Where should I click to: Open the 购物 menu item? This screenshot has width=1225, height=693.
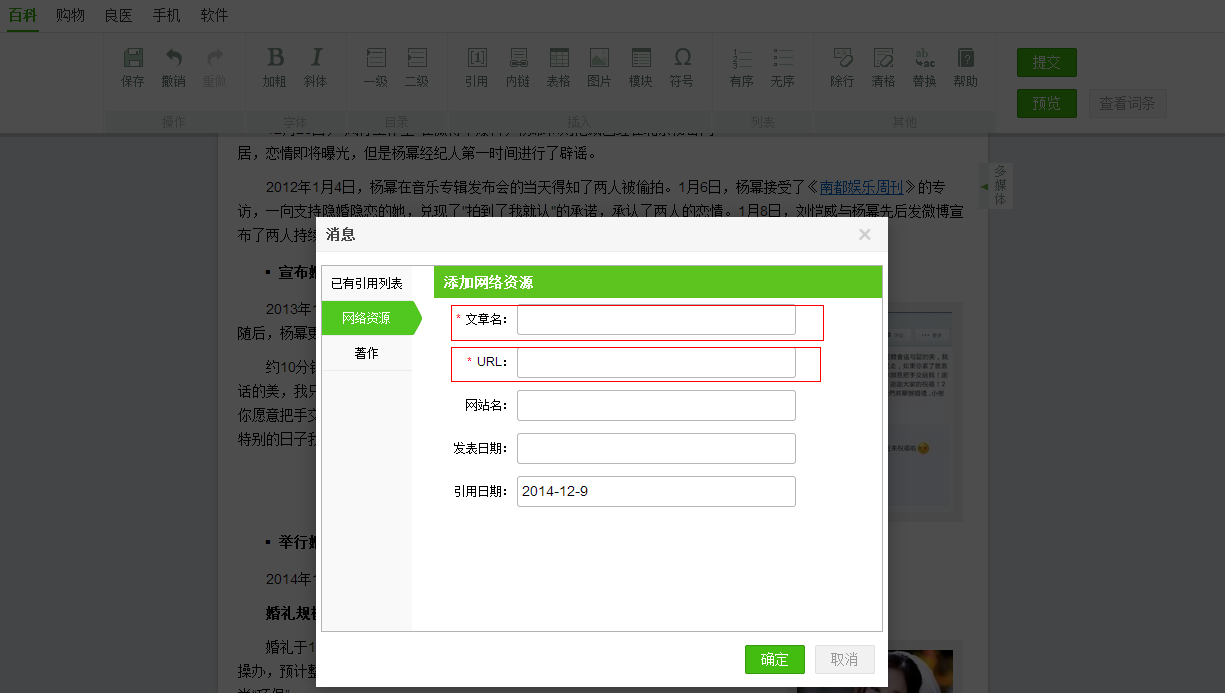(70, 15)
